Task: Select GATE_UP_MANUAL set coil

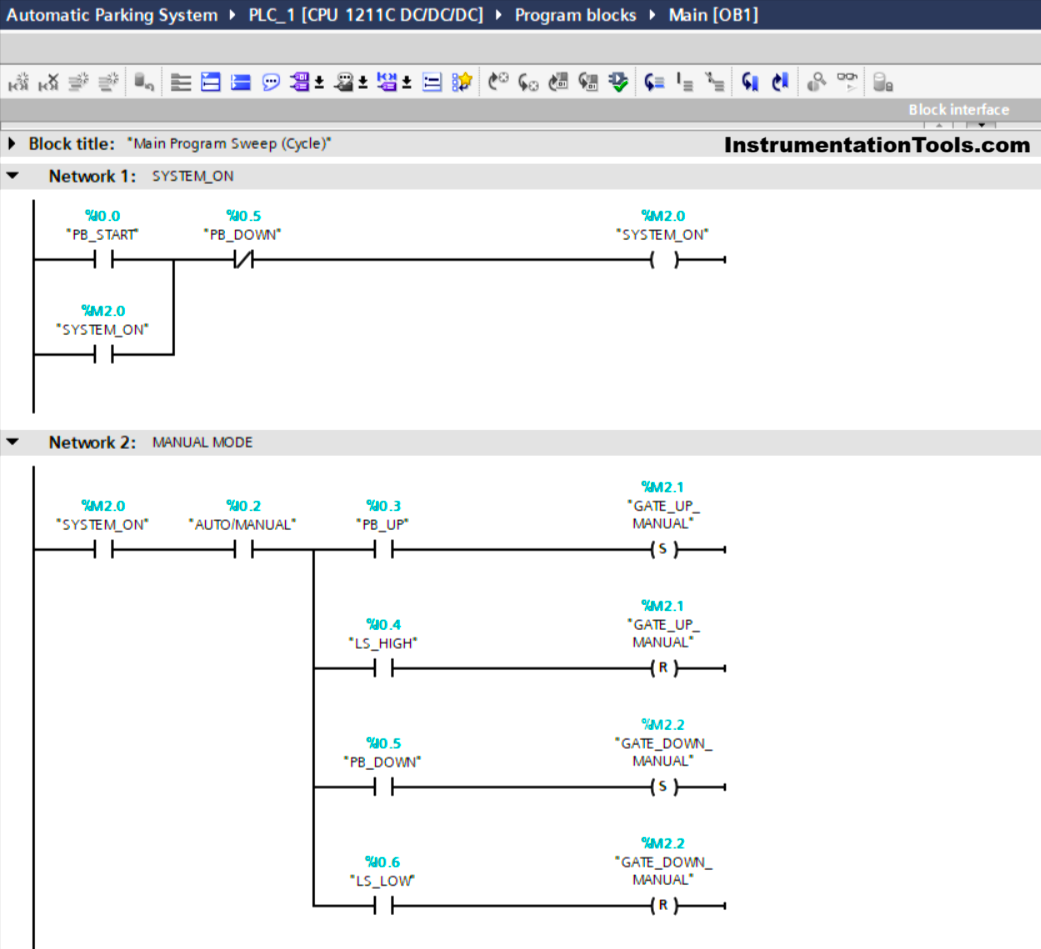Action: click(x=664, y=549)
